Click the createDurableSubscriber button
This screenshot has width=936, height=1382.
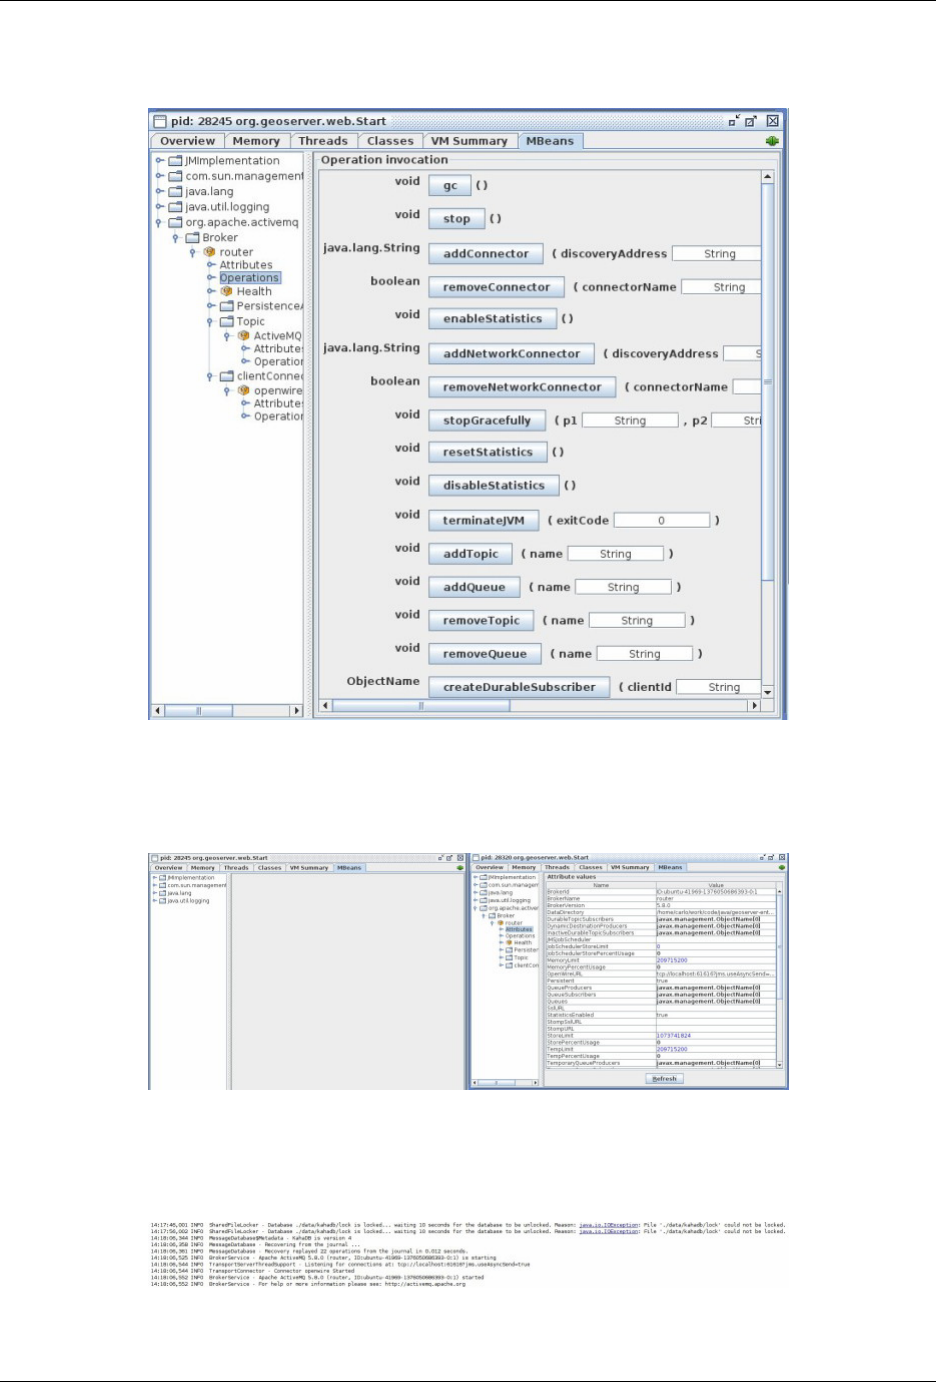[x=519, y=688]
